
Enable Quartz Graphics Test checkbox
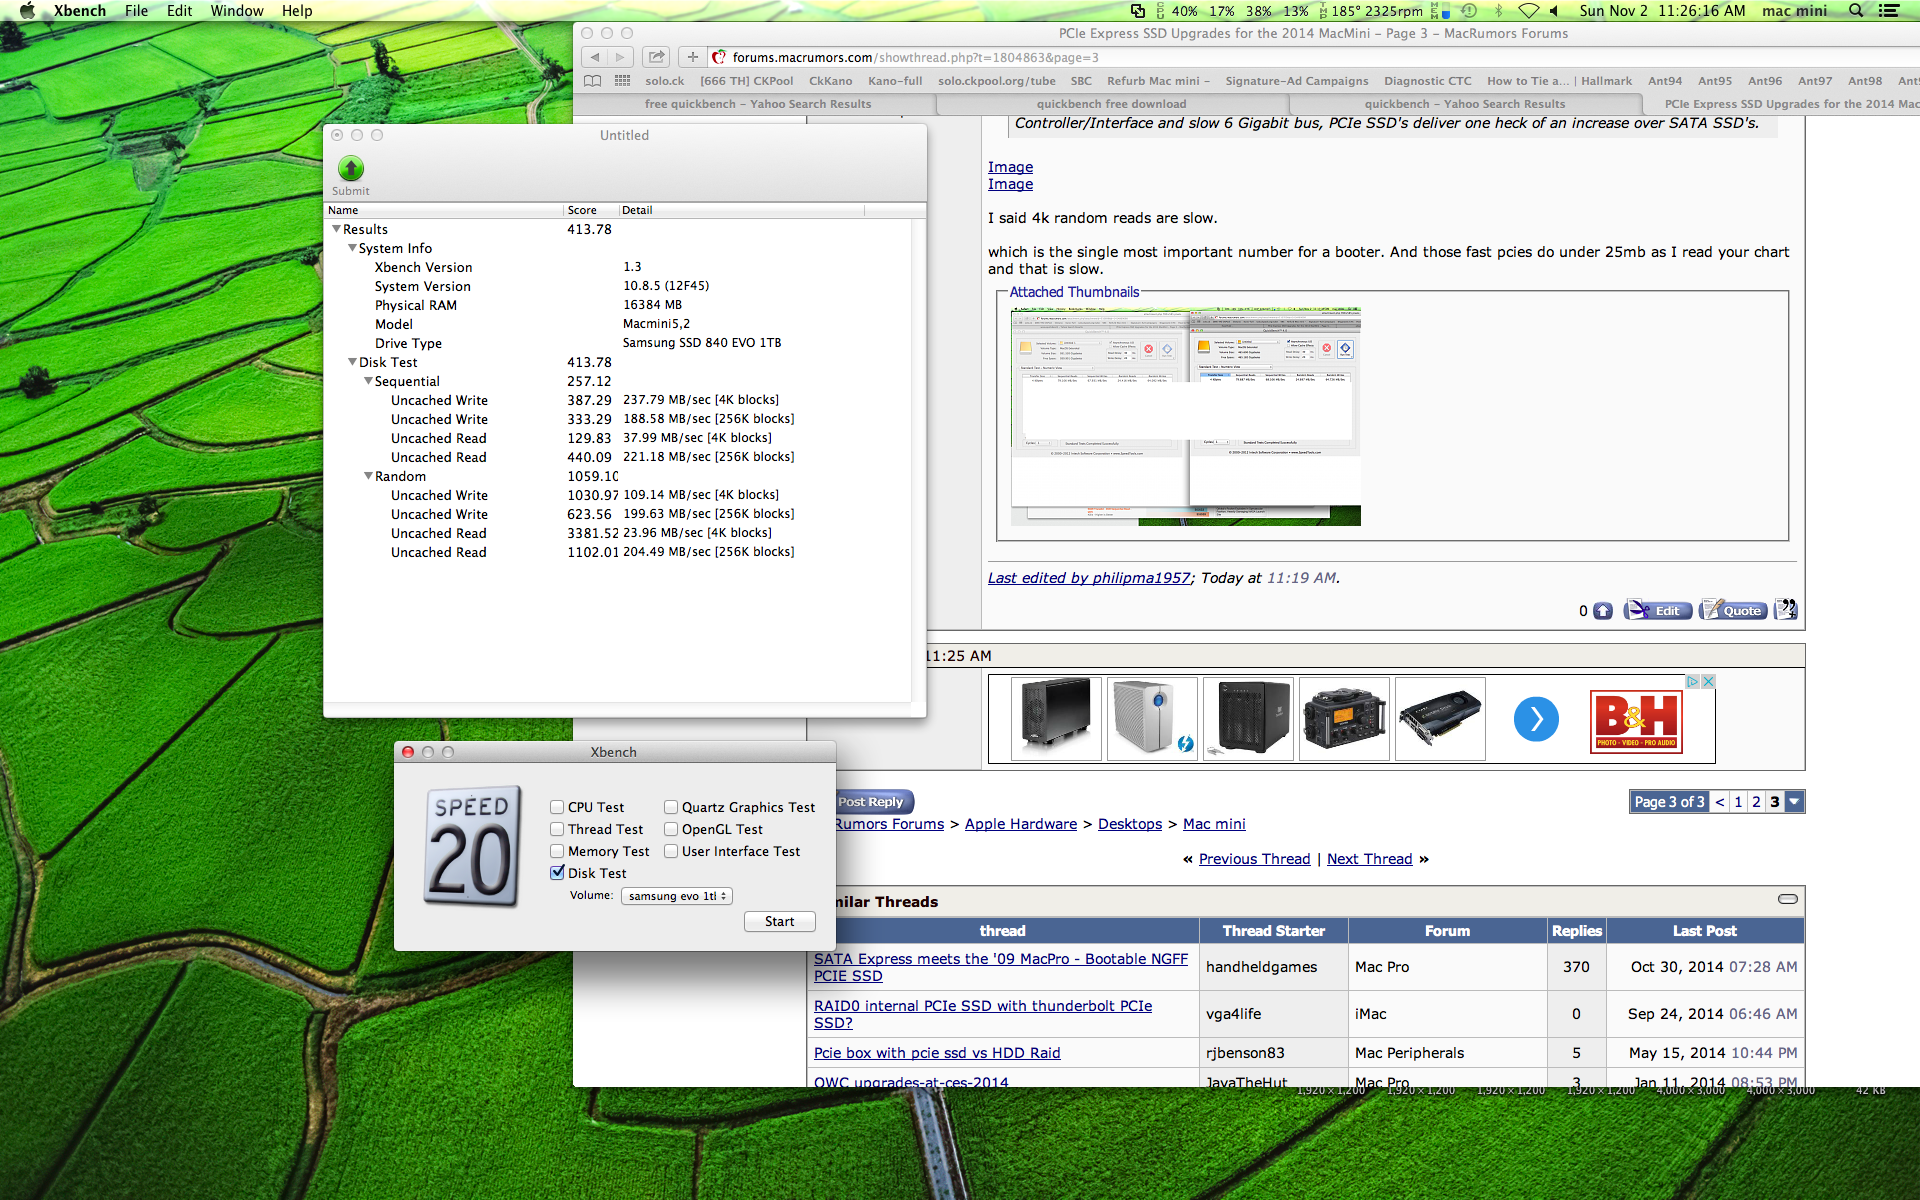click(x=671, y=807)
